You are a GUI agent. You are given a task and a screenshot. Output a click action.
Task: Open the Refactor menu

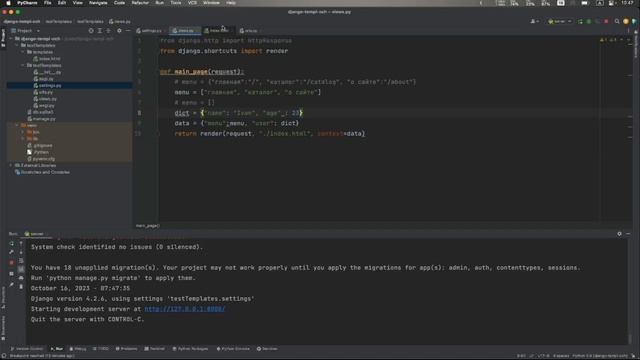[x=140, y=3]
